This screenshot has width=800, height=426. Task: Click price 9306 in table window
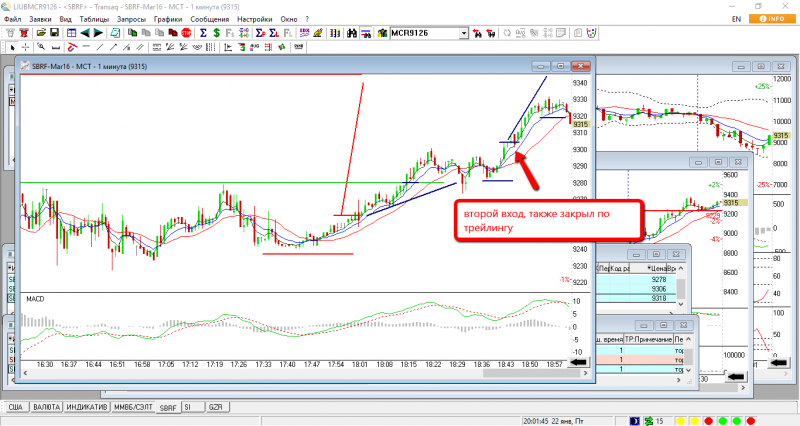click(x=658, y=289)
